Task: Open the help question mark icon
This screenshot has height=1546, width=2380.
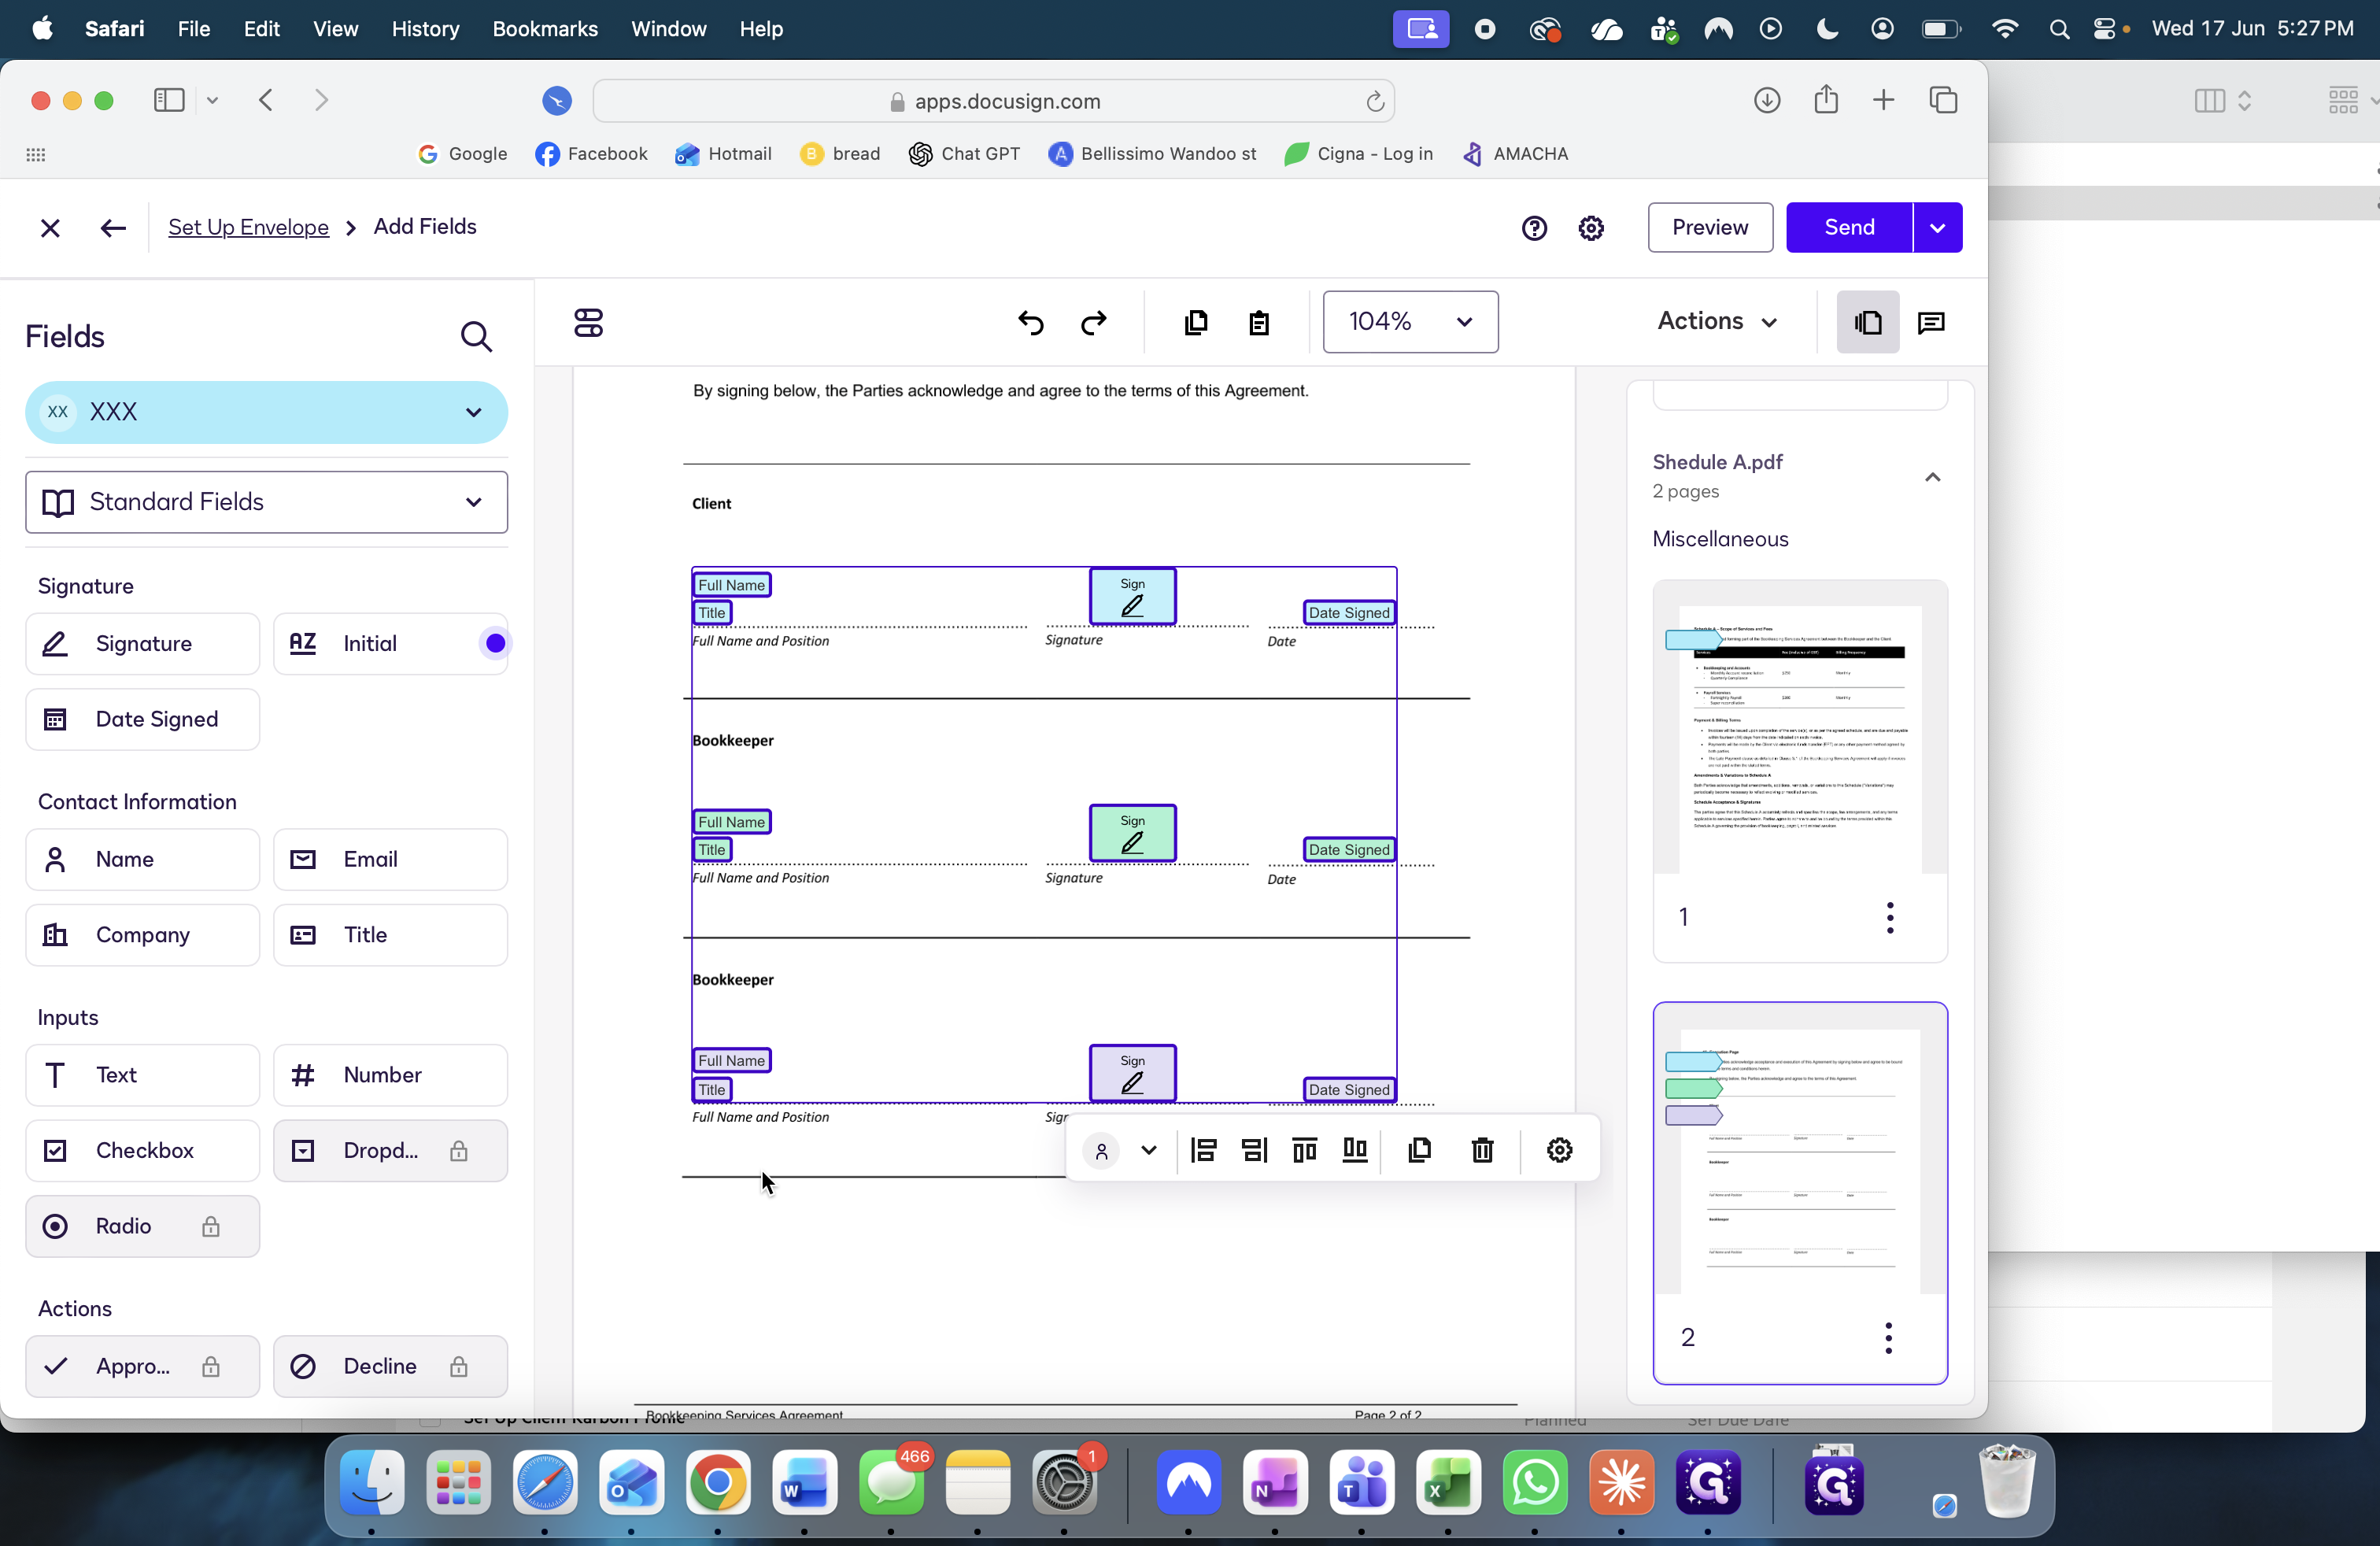Action: pos(1534,228)
